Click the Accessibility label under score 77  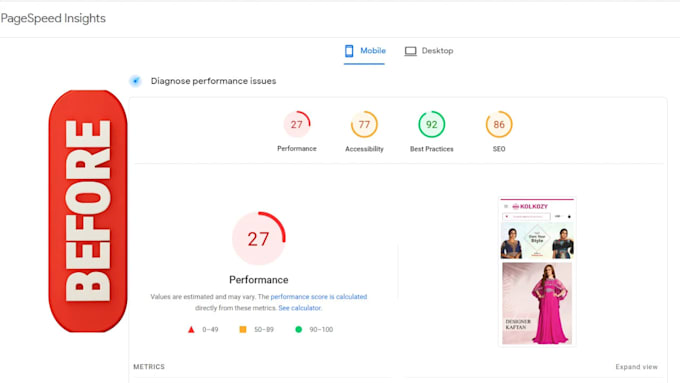364,149
